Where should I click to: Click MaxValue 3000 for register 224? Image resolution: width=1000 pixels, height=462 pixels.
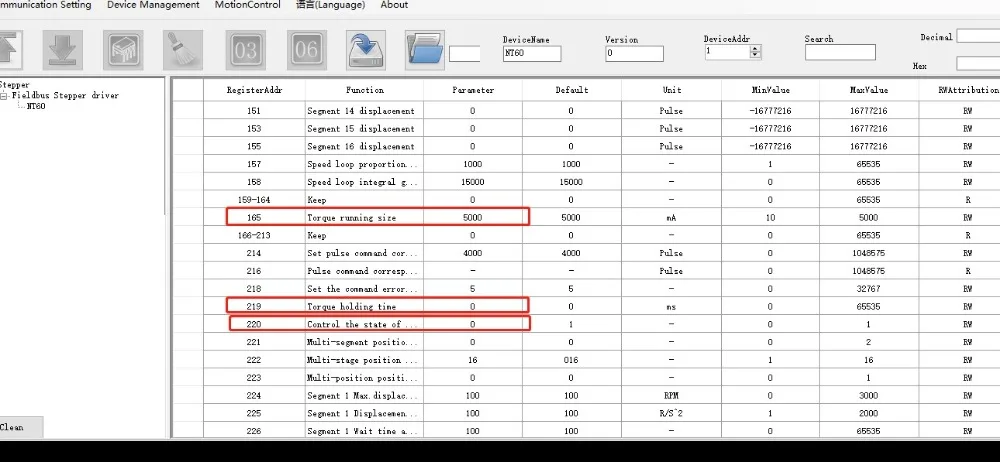point(869,396)
